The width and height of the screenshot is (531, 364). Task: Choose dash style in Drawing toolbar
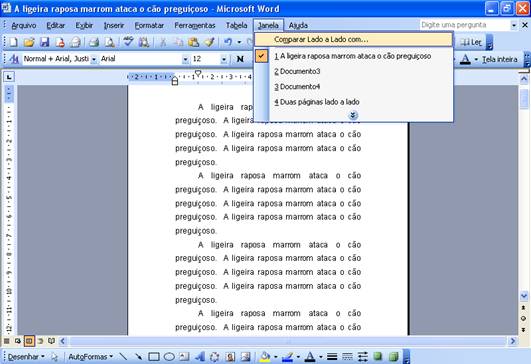(347, 357)
